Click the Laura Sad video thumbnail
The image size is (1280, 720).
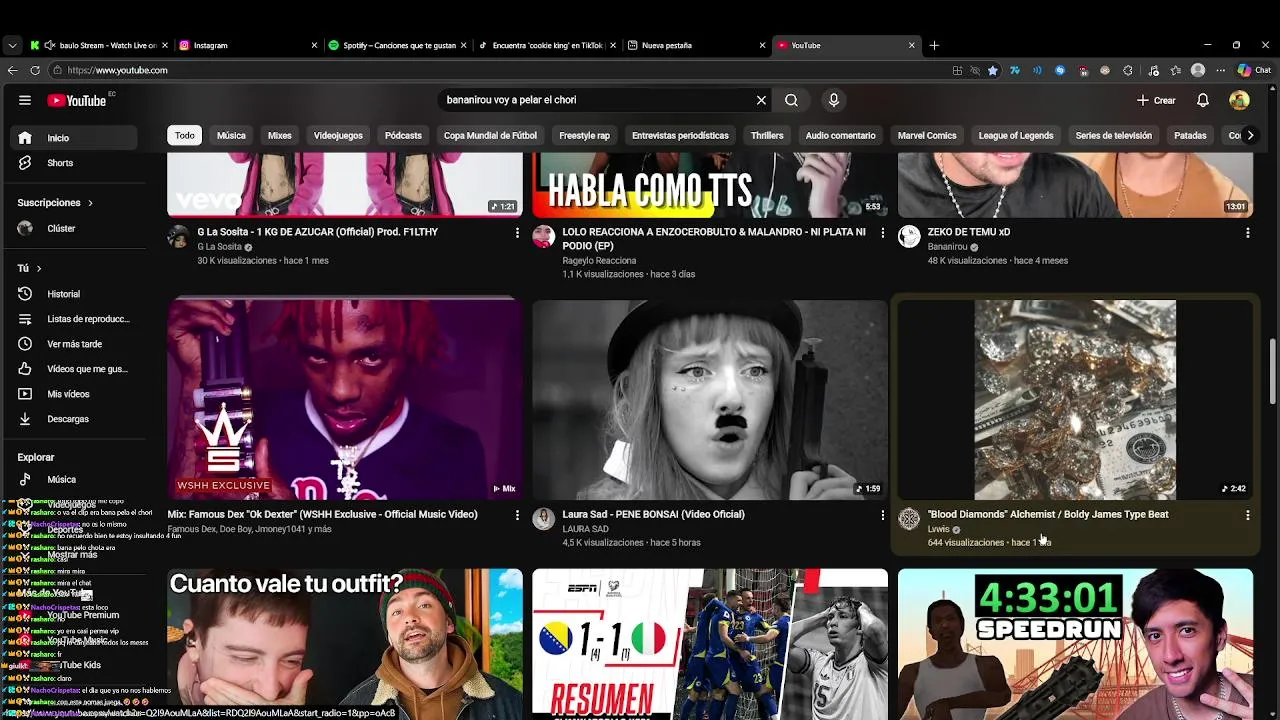click(710, 399)
